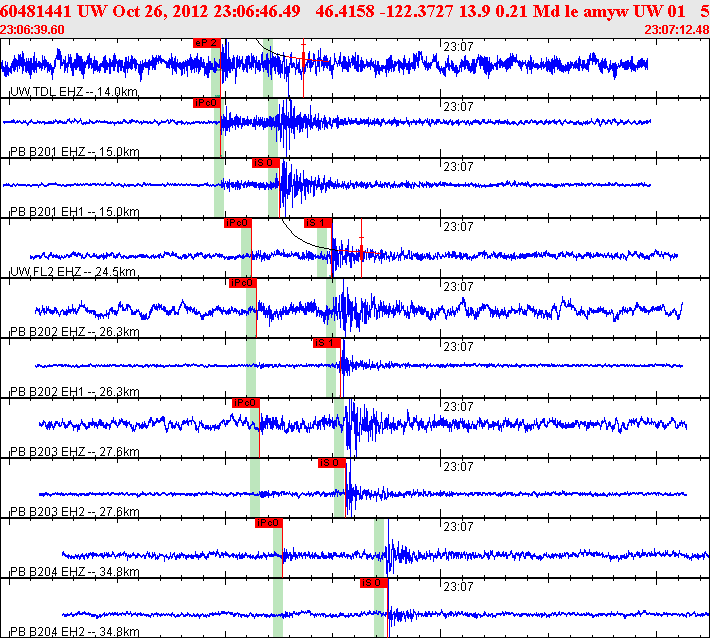
Task: Select the iS 0 pick flag on B204 EH2
Action: click(374, 583)
